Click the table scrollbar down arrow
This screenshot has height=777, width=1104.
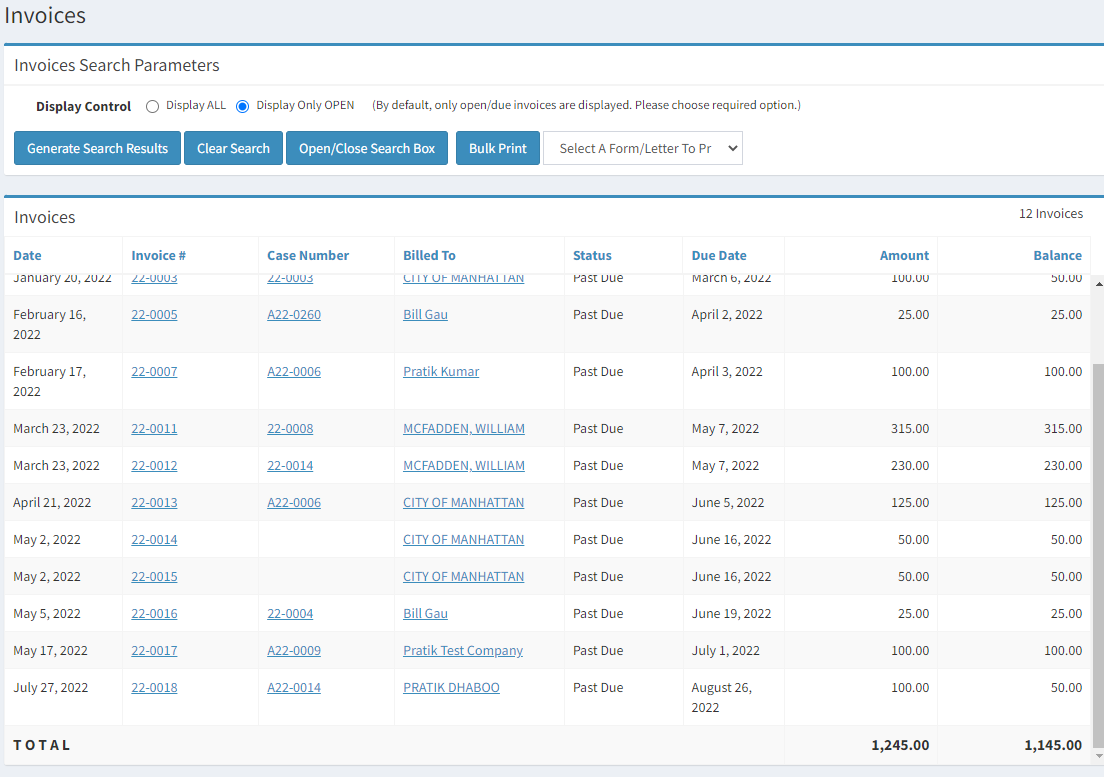click(1098, 756)
